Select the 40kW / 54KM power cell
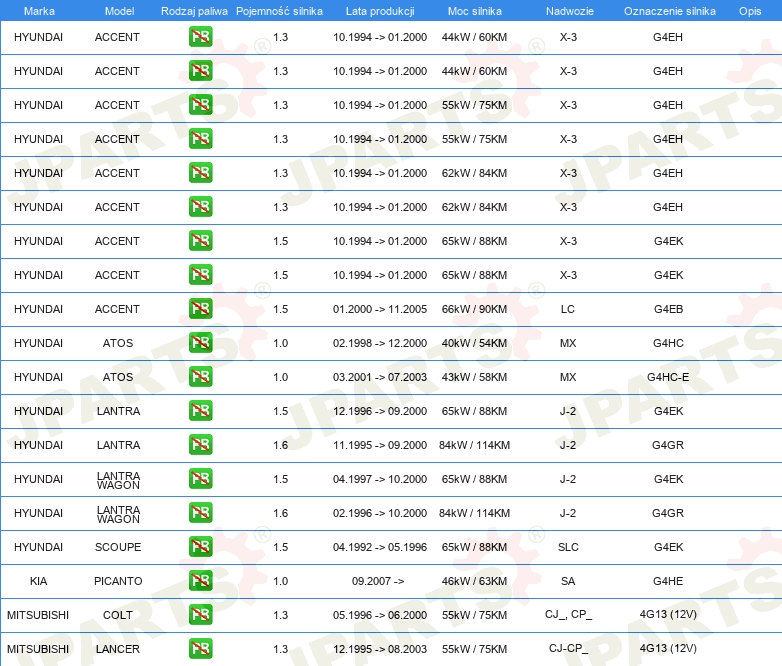 474,343
